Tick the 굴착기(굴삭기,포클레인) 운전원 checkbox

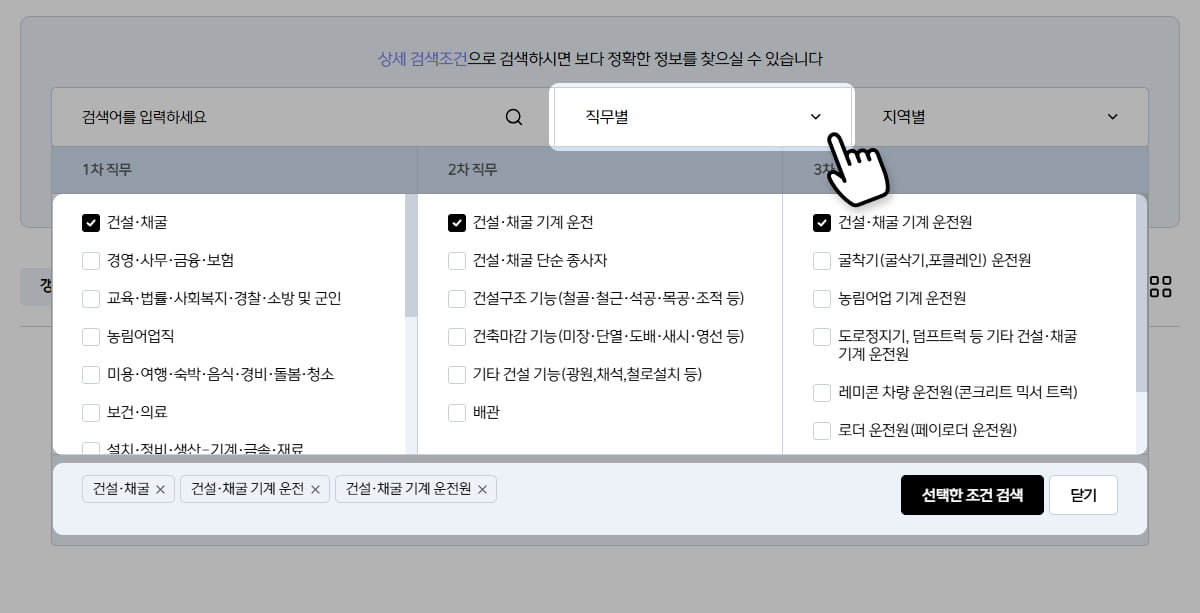coord(822,261)
